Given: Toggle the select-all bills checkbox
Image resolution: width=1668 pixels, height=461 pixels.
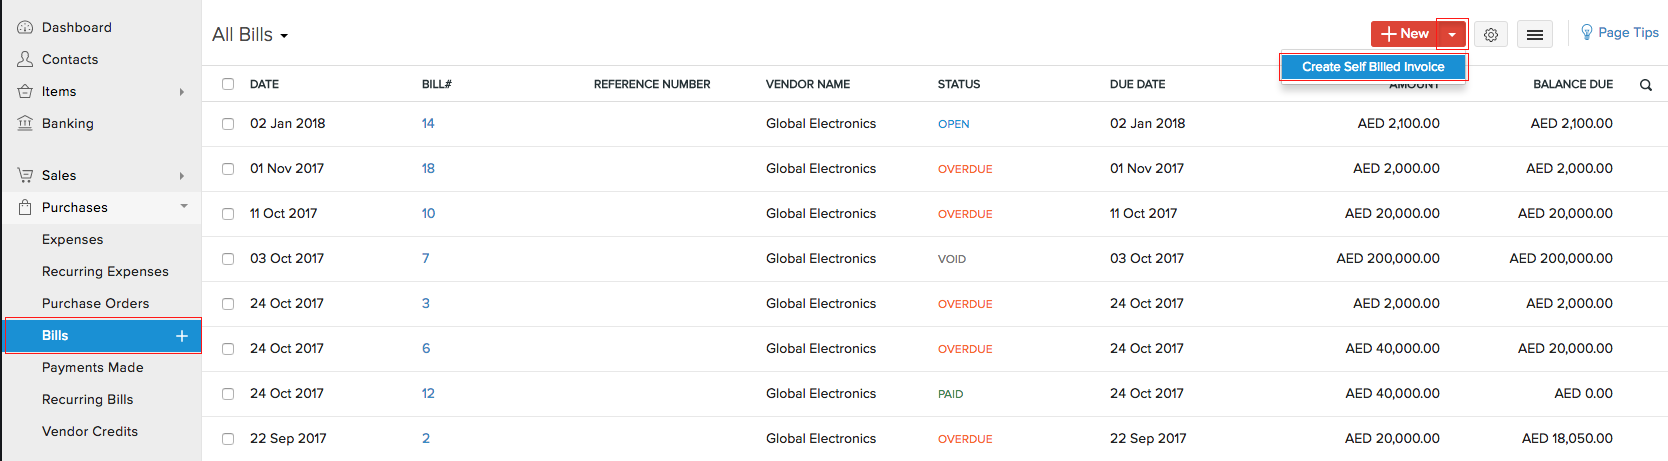Looking at the screenshot, I should tap(228, 84).
